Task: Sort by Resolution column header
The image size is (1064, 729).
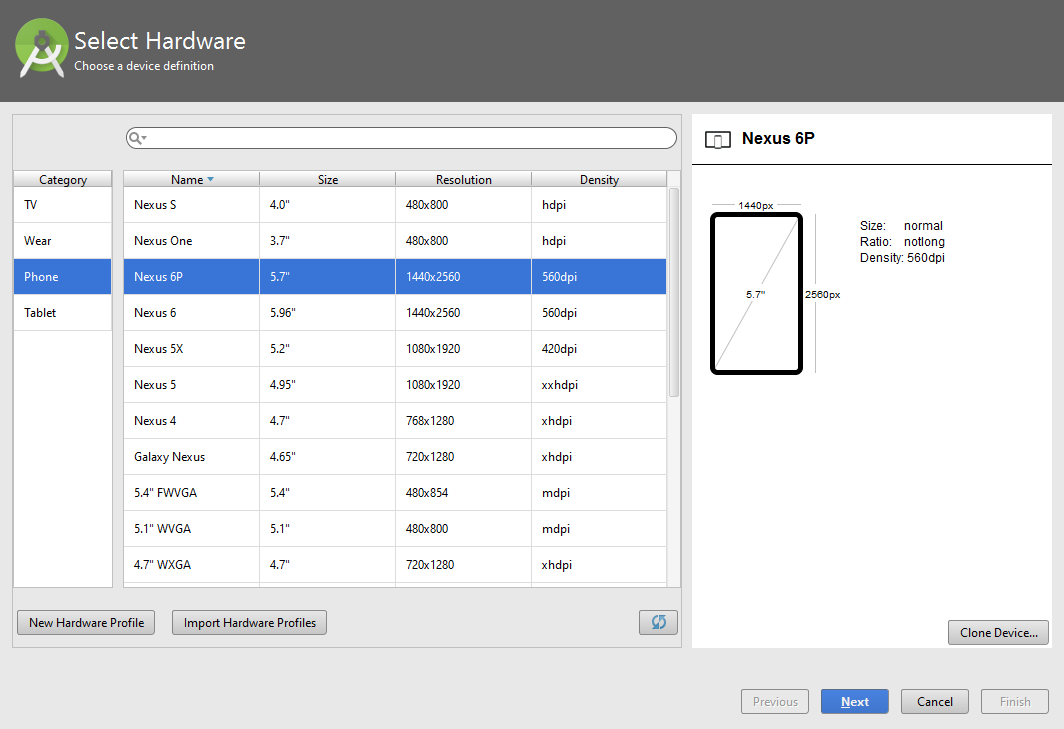Action: [x=463, y=179]
